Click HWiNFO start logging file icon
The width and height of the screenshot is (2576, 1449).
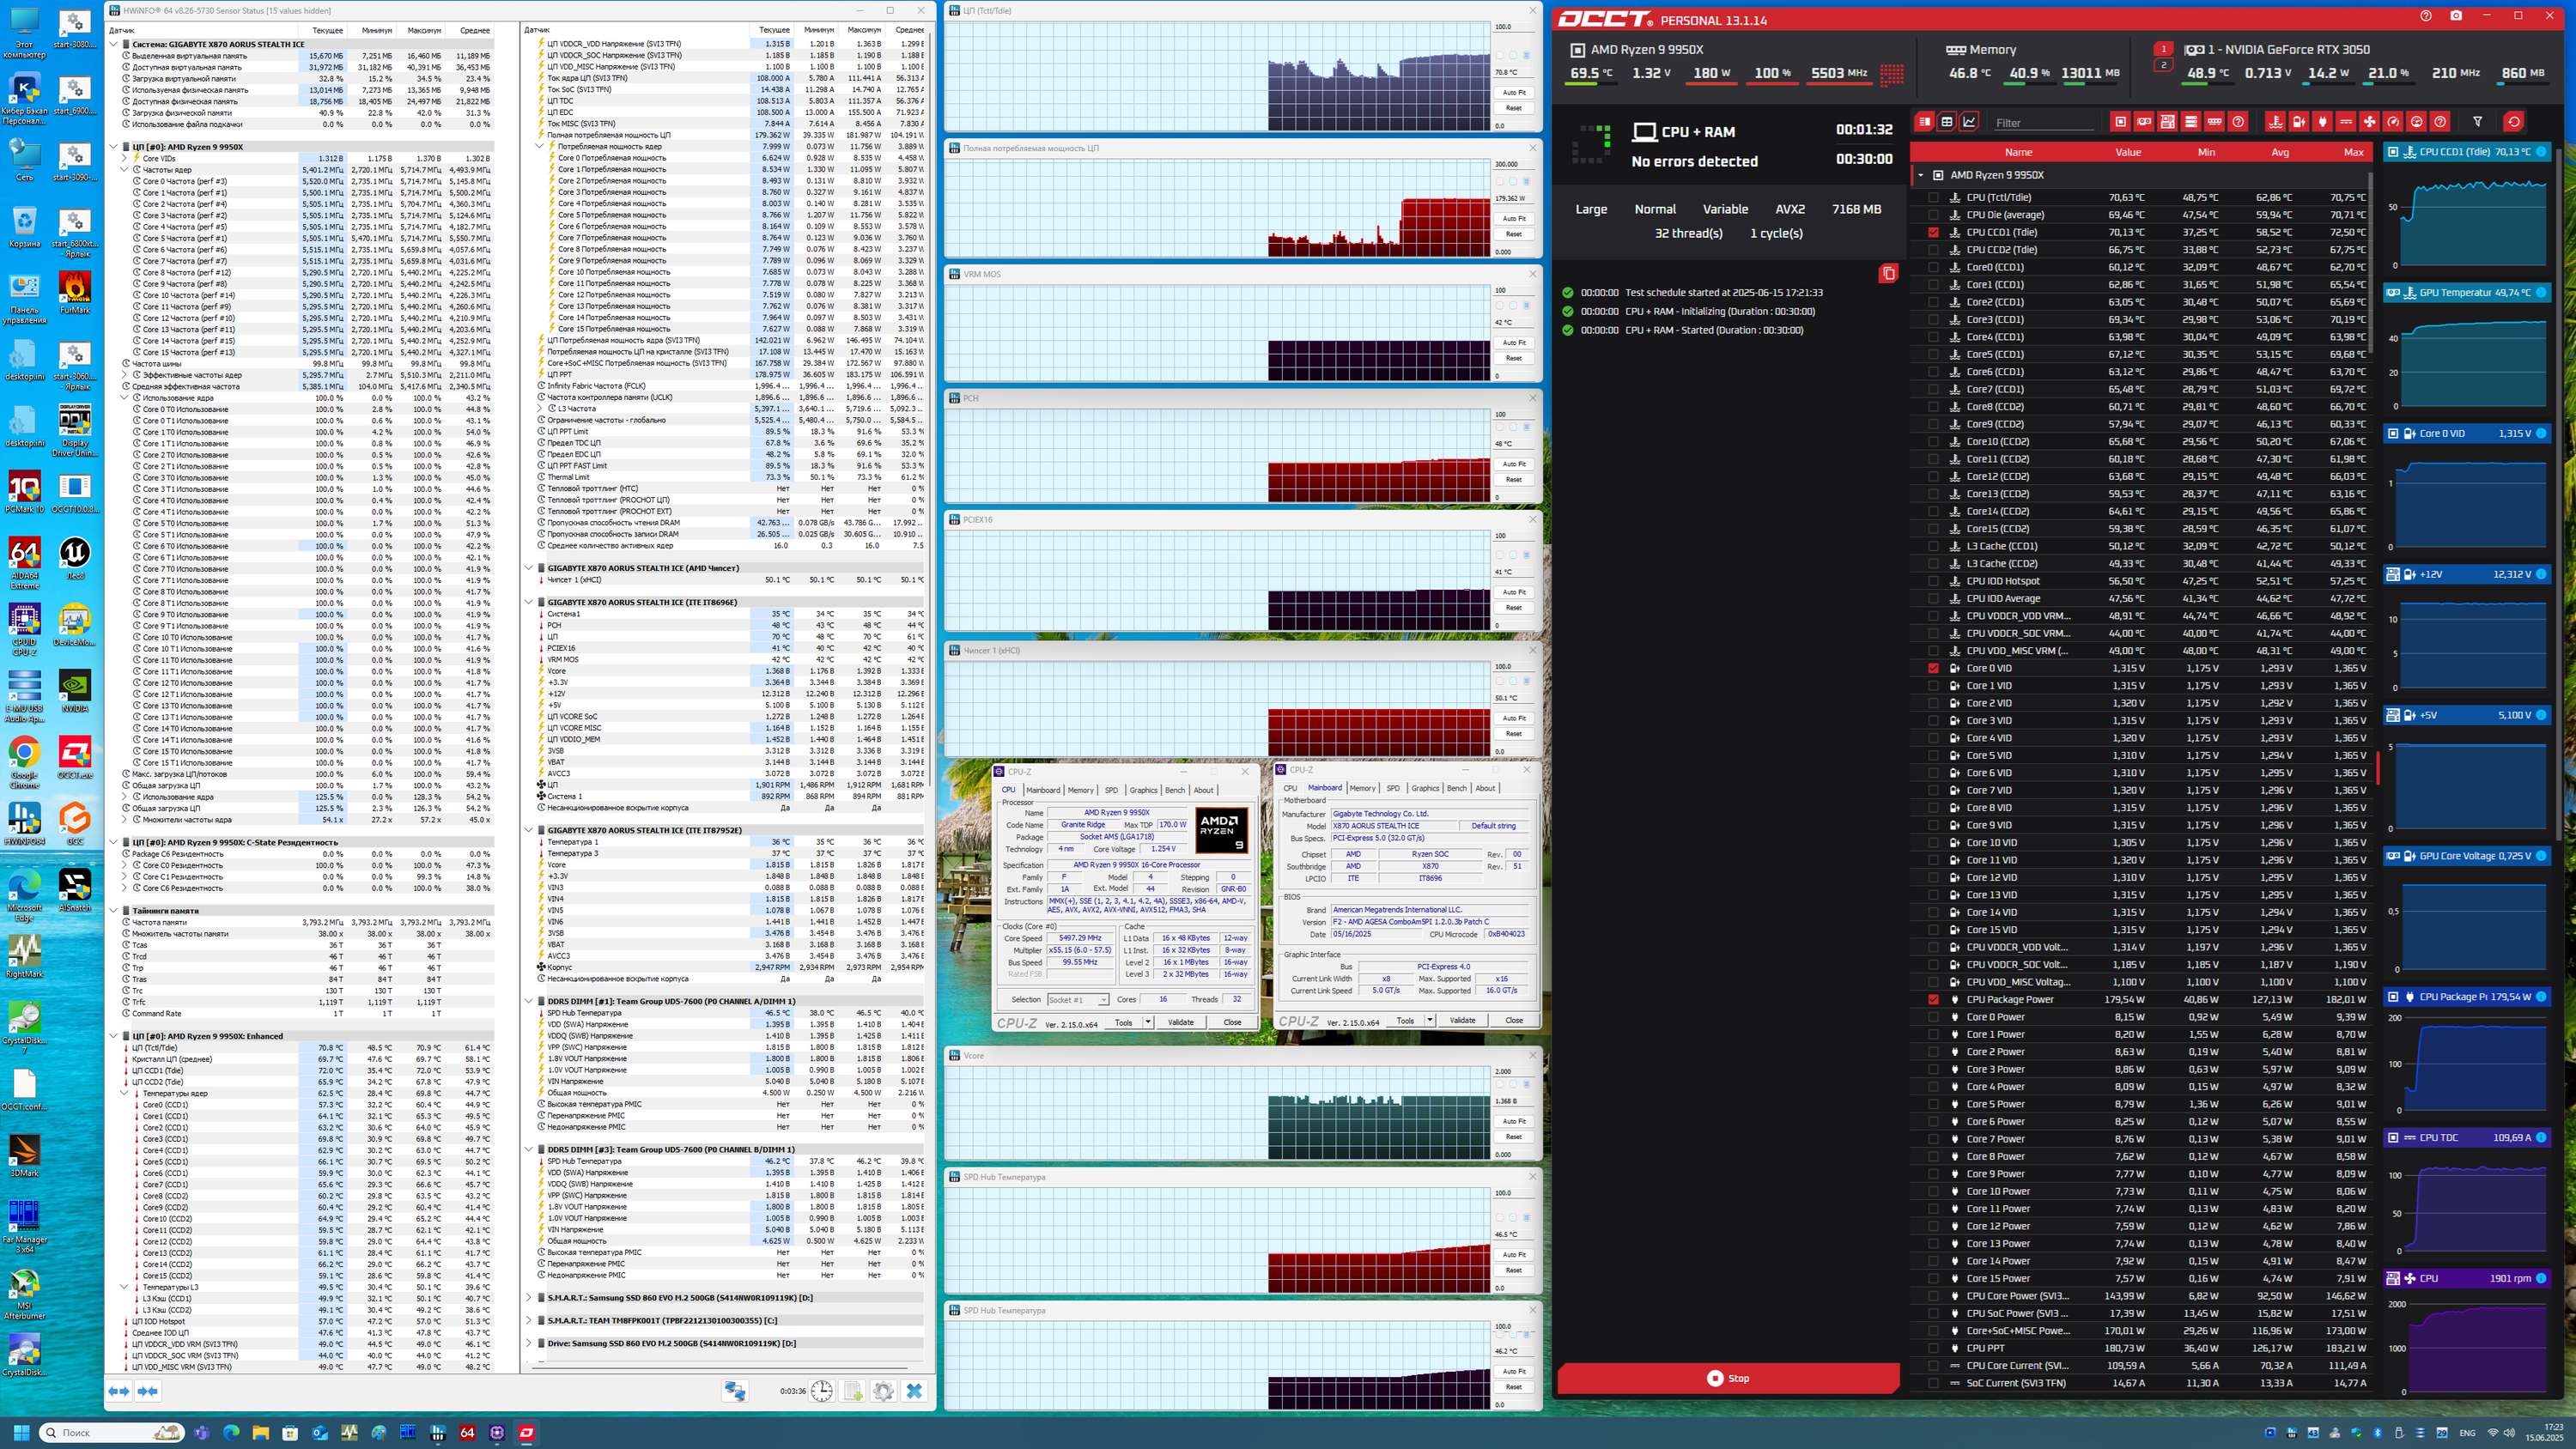(x=853, y=1391)
